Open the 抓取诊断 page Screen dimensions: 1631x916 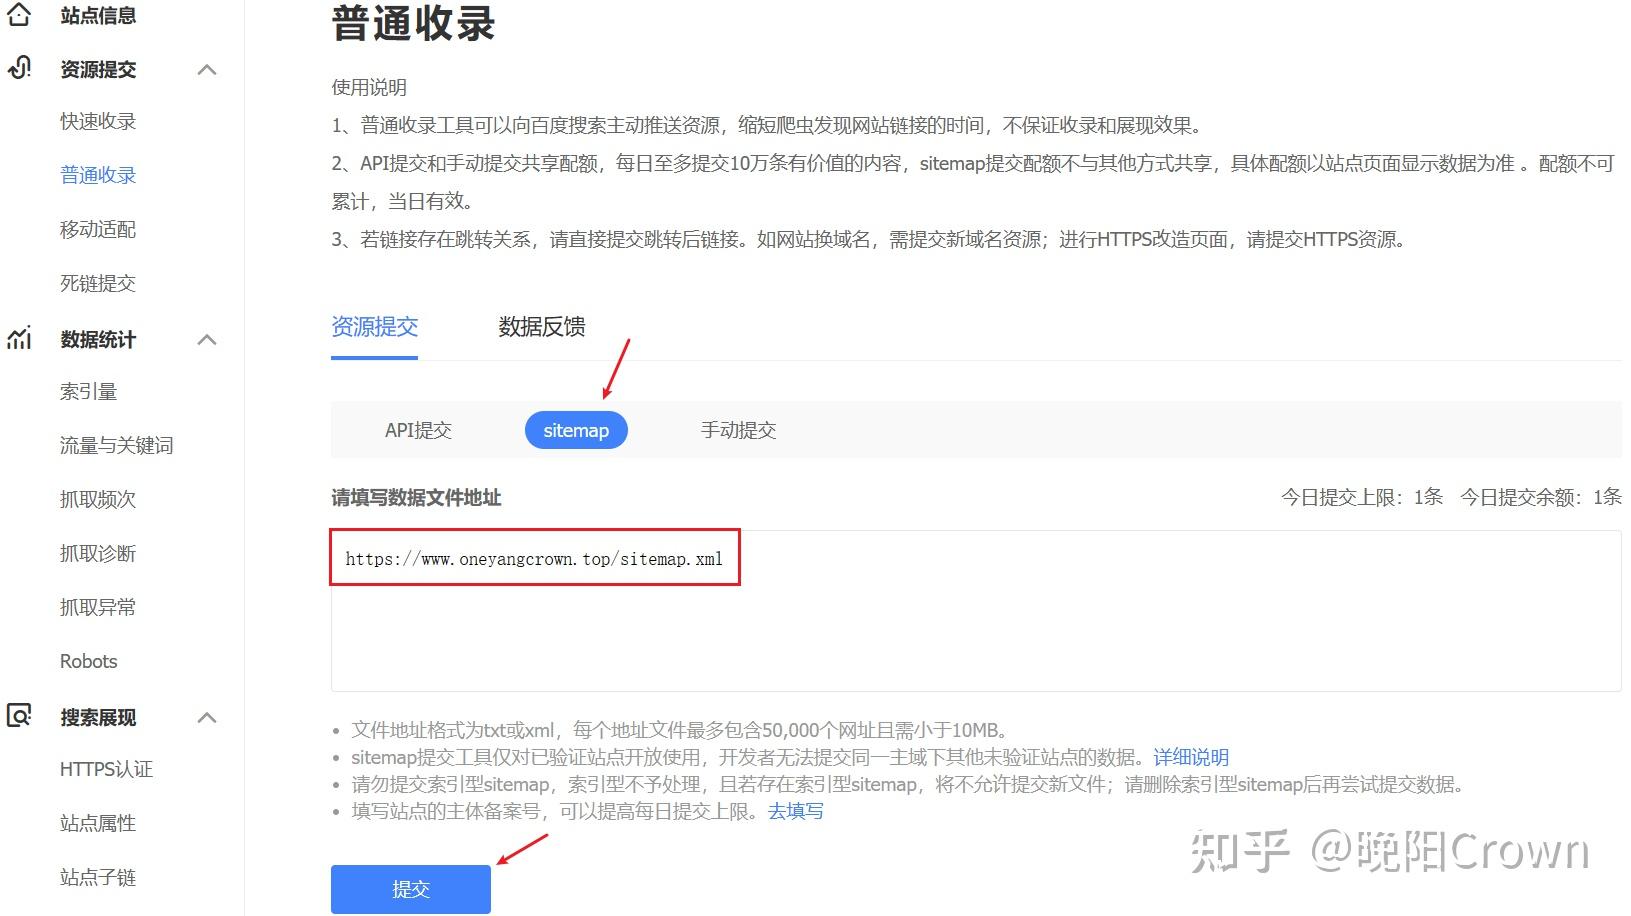[95, 553]
